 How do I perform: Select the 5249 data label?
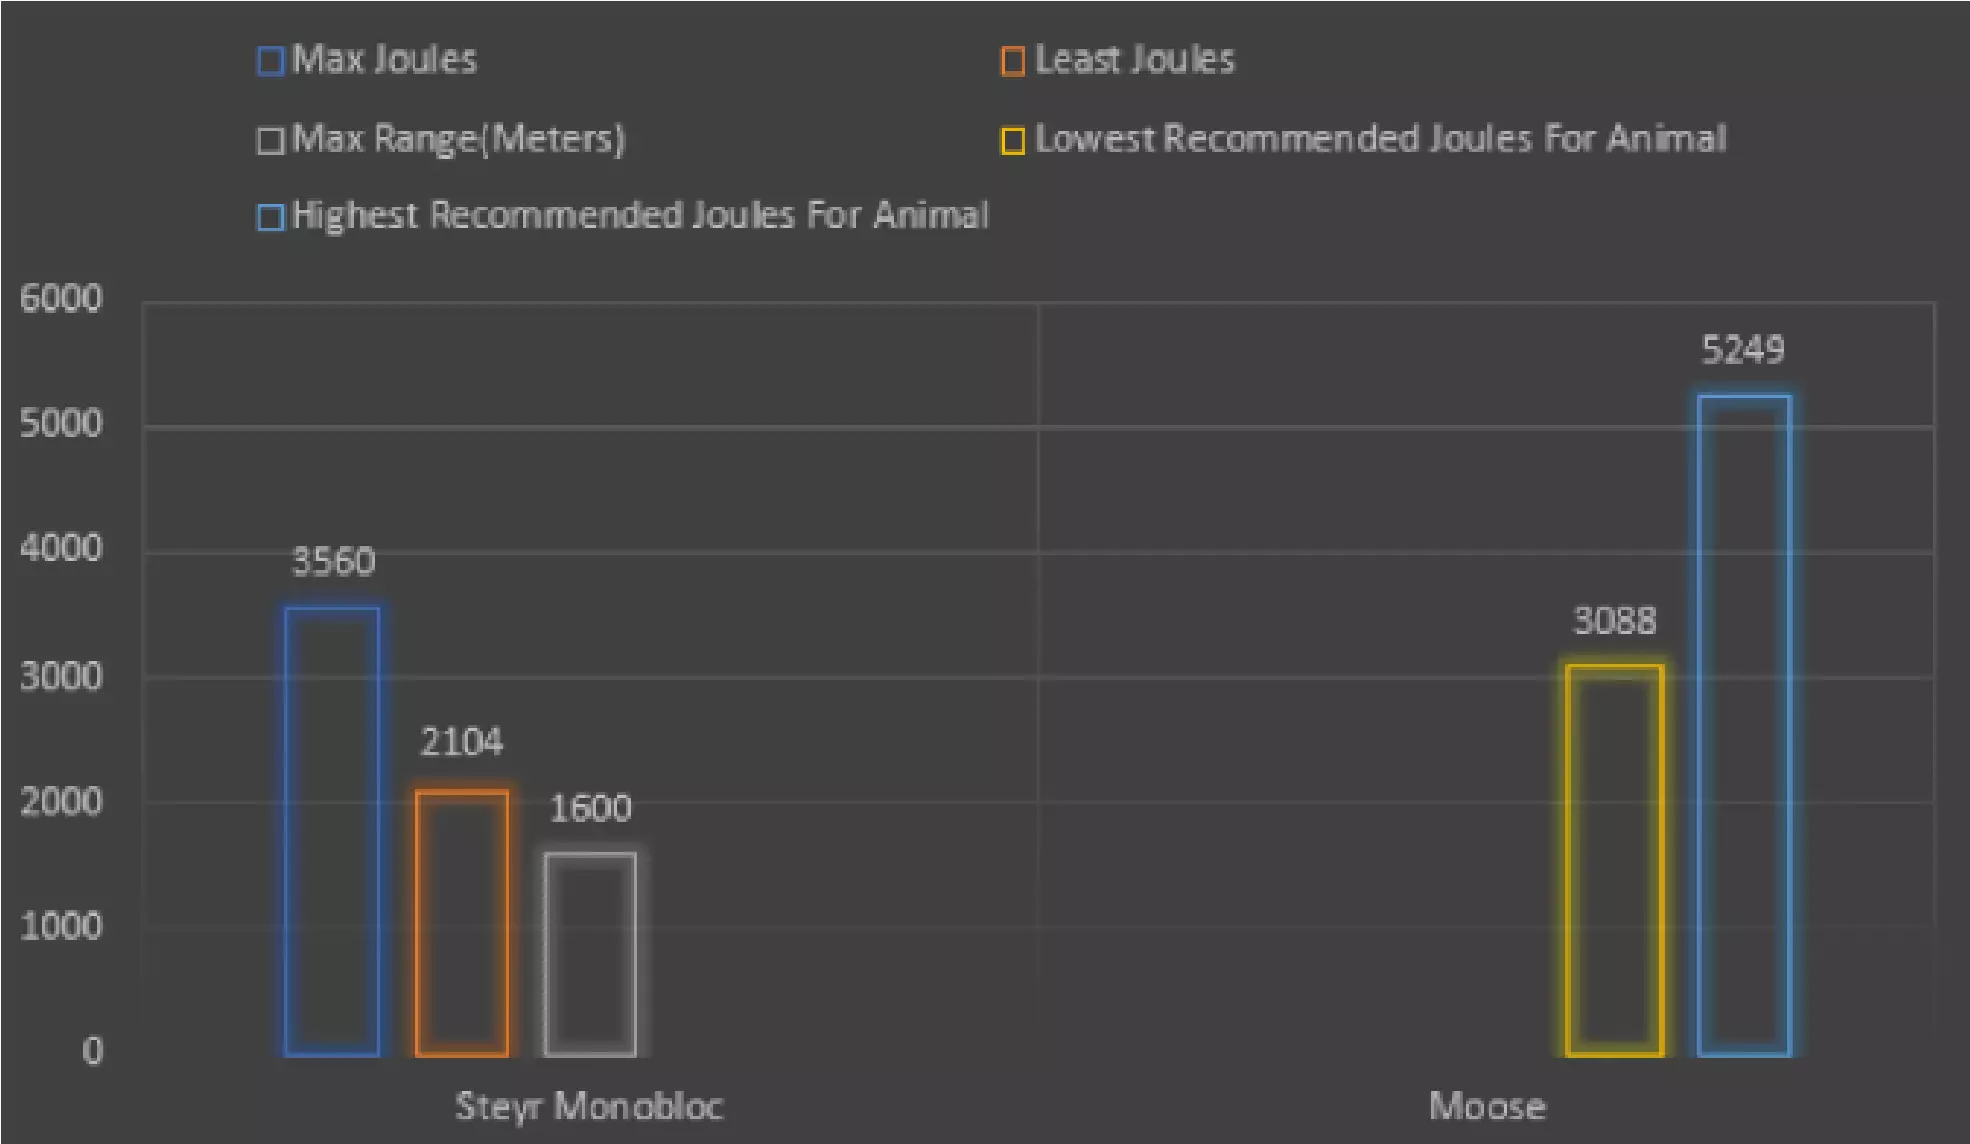click(1743, 350)
